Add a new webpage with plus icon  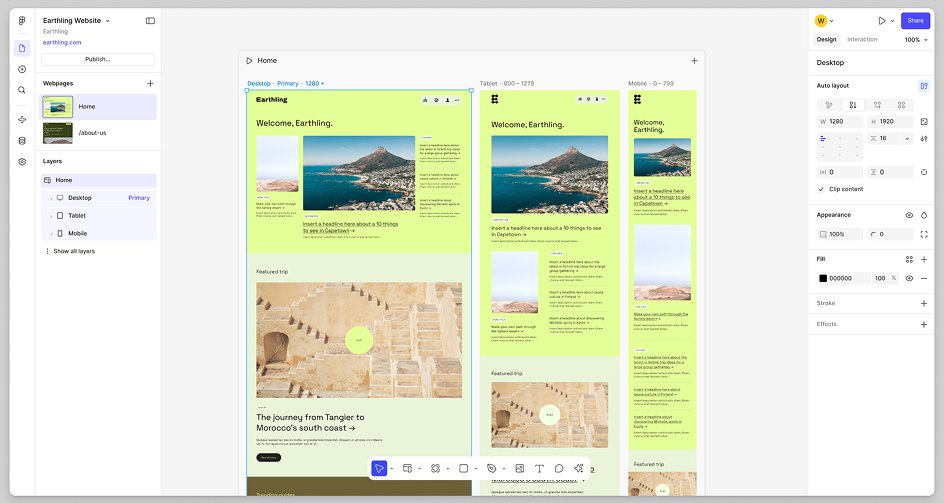[x=151, y=83]
